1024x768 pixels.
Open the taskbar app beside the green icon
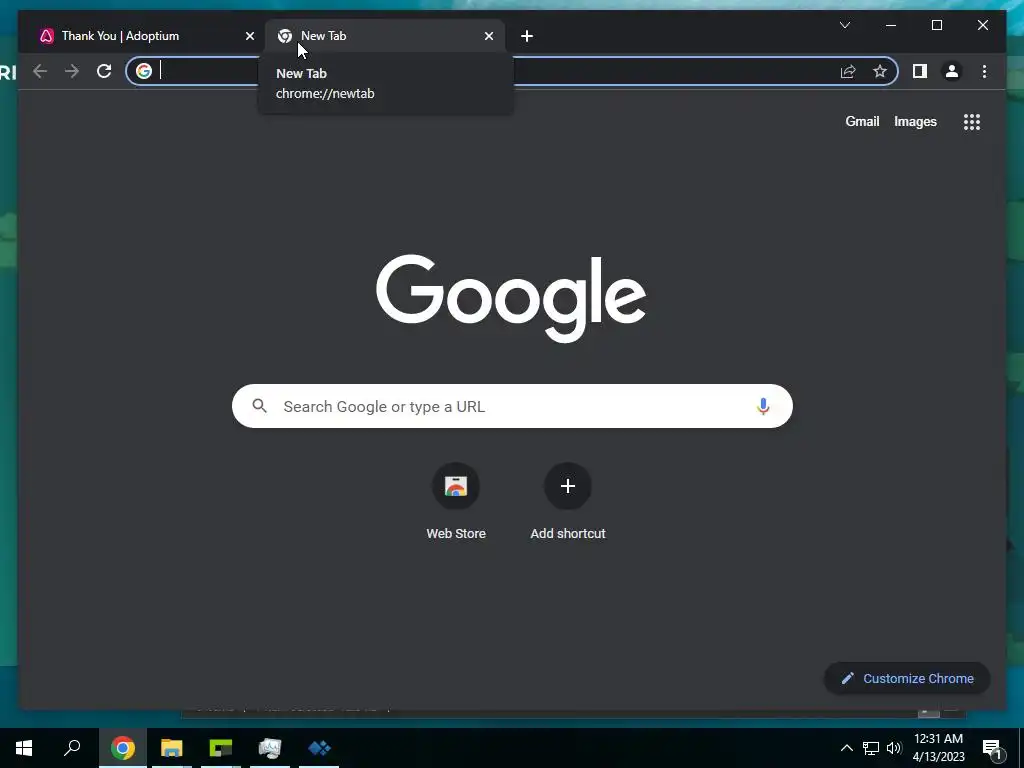[x=270, y=748]
